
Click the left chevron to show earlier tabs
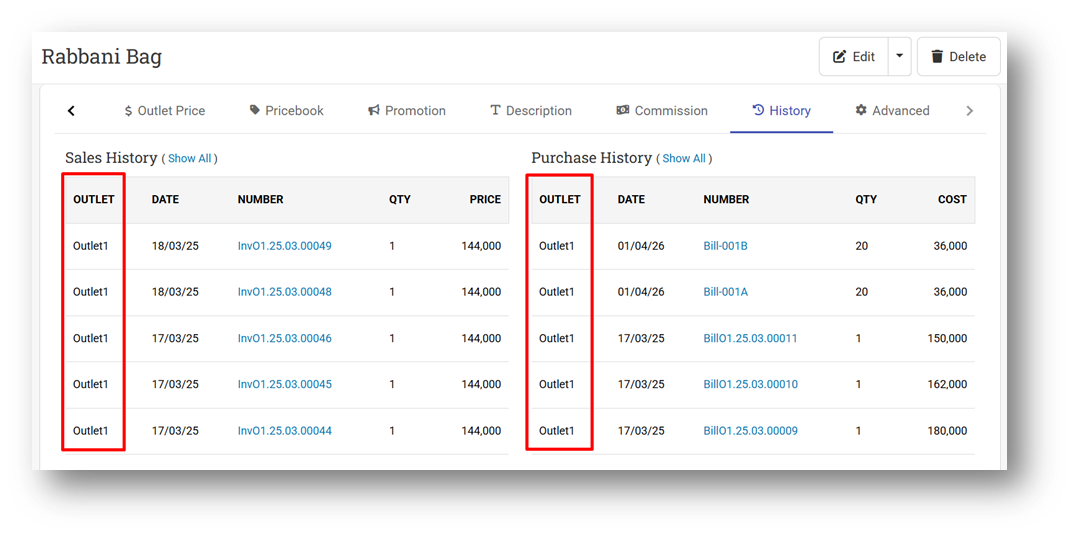71,111
